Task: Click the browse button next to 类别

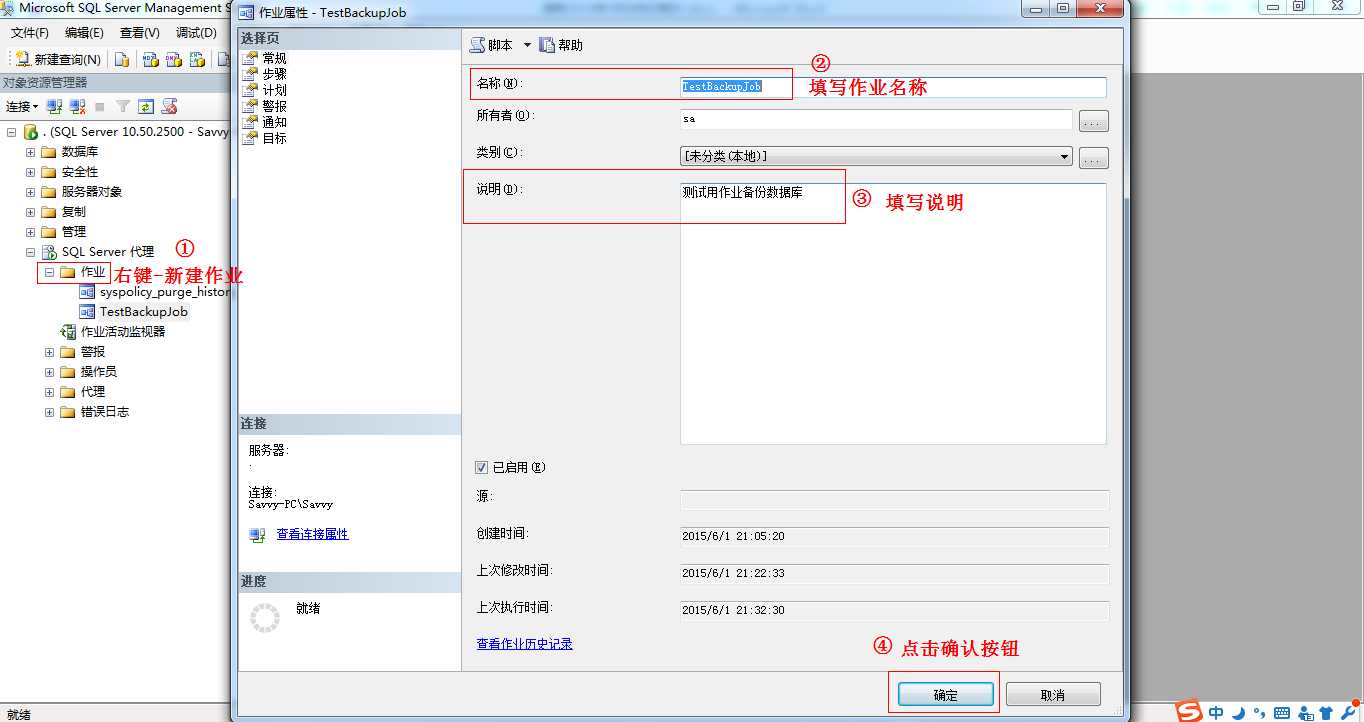Action: click(x=1094, y=158)
